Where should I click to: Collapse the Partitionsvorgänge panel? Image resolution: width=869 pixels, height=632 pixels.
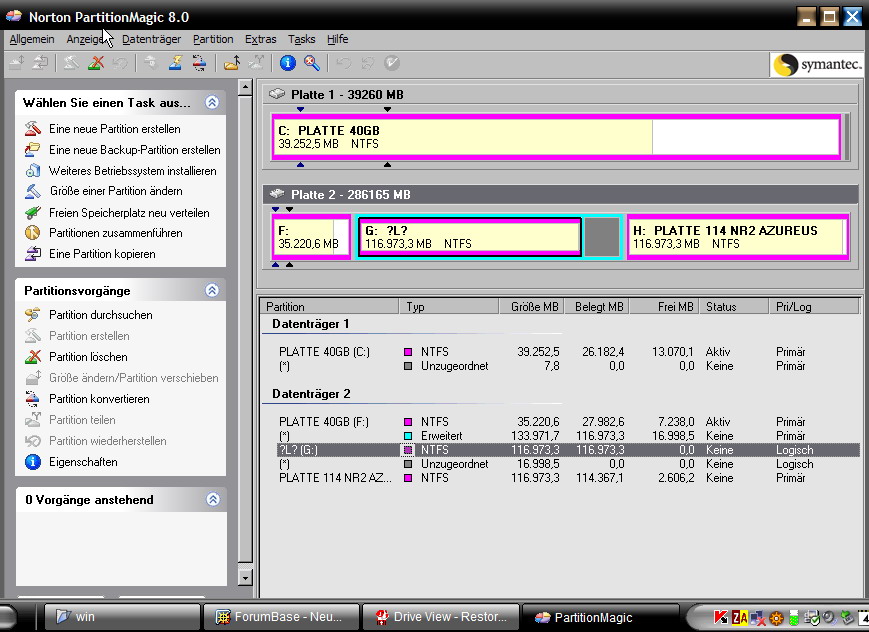(x=212, y=290)
